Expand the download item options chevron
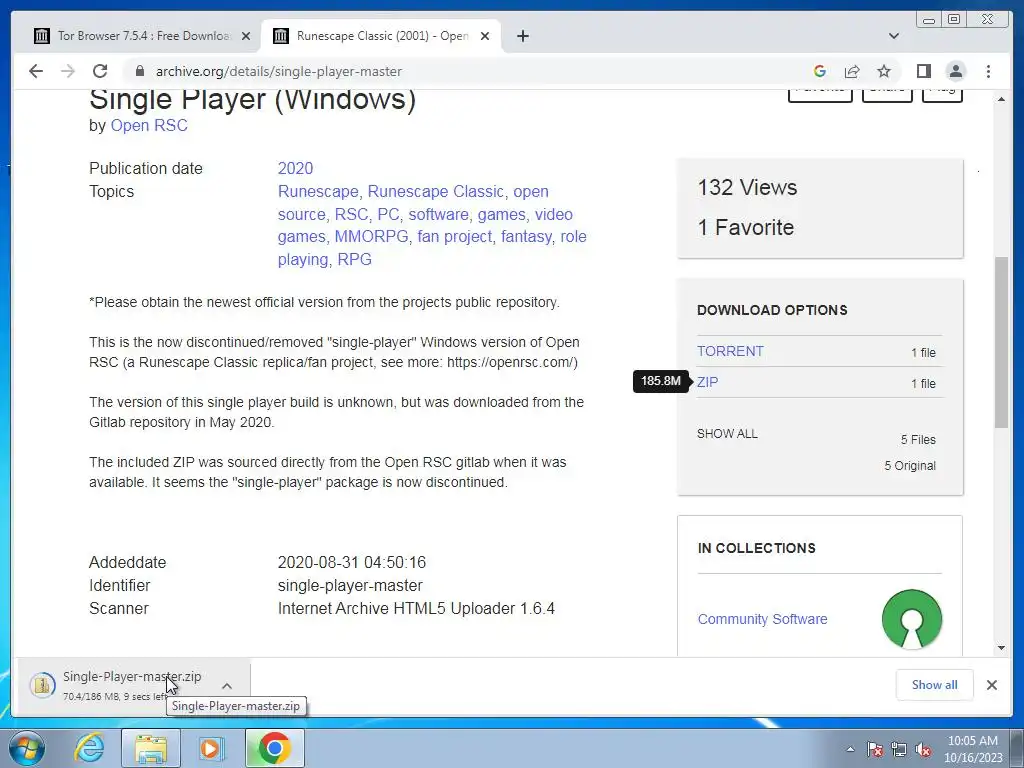 click(227, 686)
